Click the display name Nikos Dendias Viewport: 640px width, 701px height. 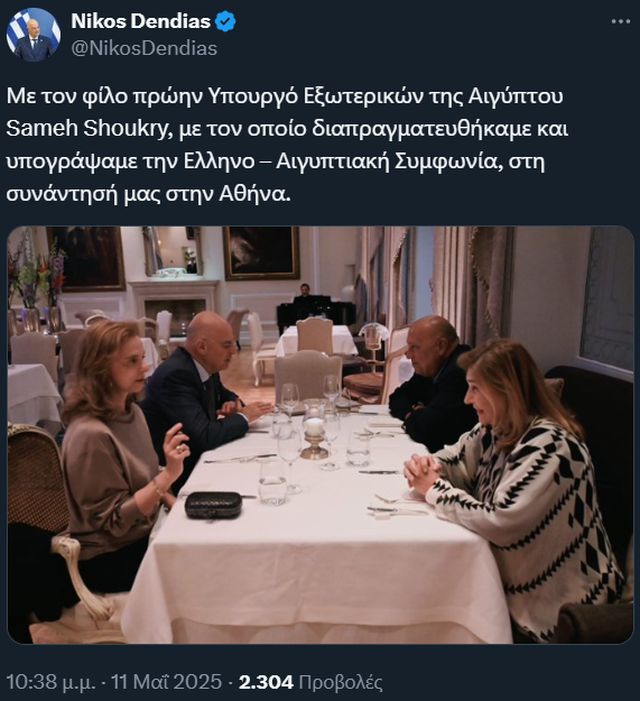[x=141, y=21]
